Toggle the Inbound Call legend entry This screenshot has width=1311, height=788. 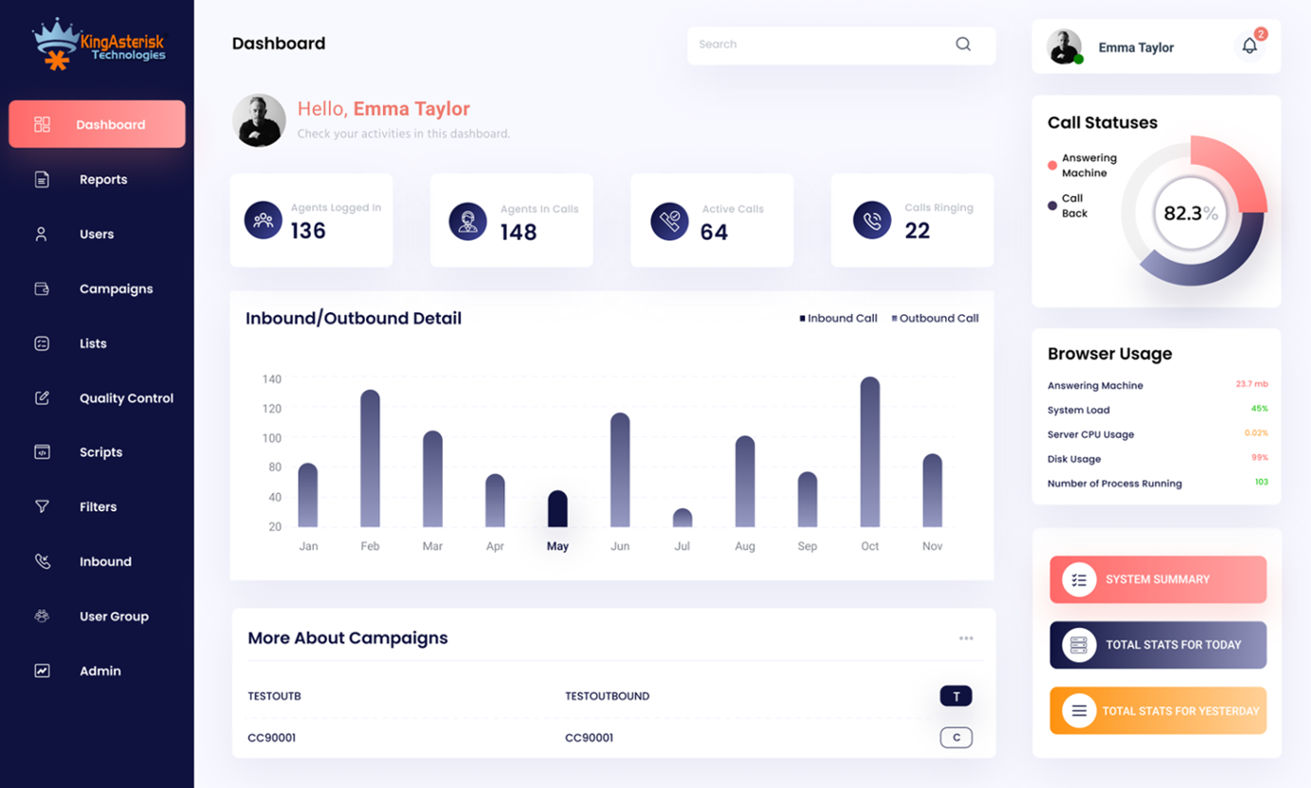pos(838,318)
